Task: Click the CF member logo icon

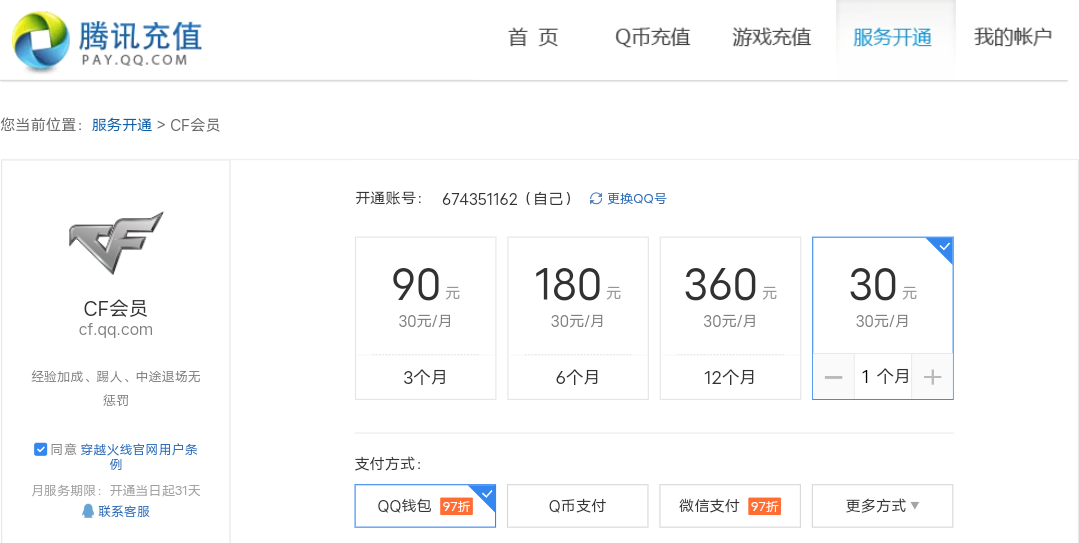Action: [x=116, y=242]
